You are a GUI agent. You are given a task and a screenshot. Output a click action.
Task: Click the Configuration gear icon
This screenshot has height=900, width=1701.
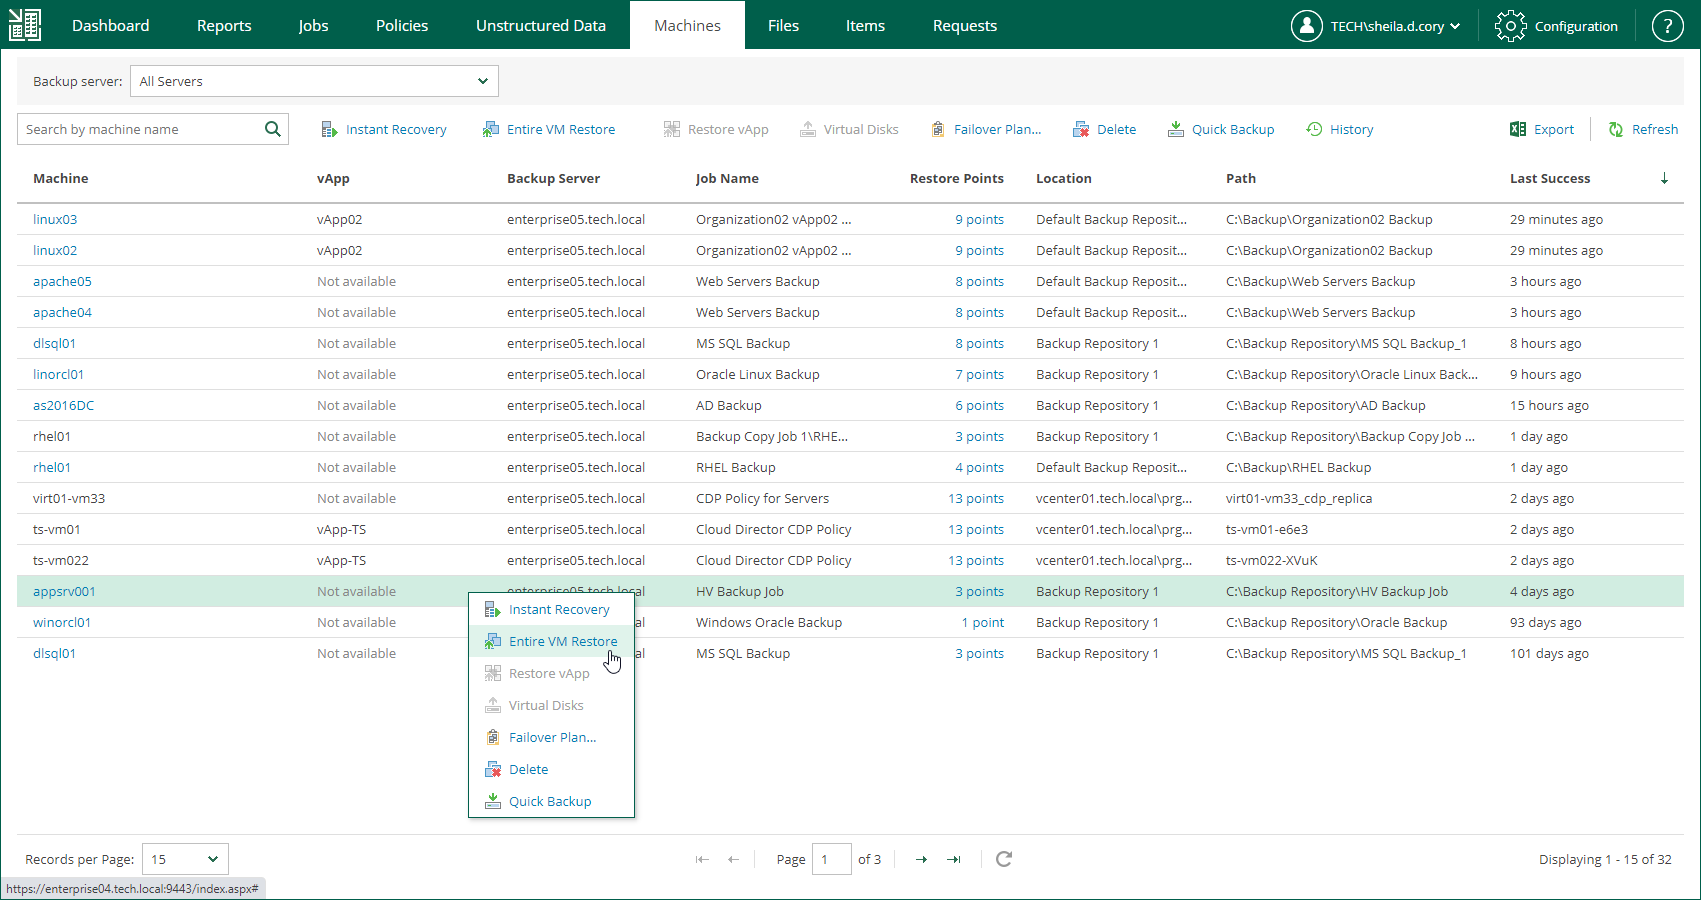(1510, 26)
